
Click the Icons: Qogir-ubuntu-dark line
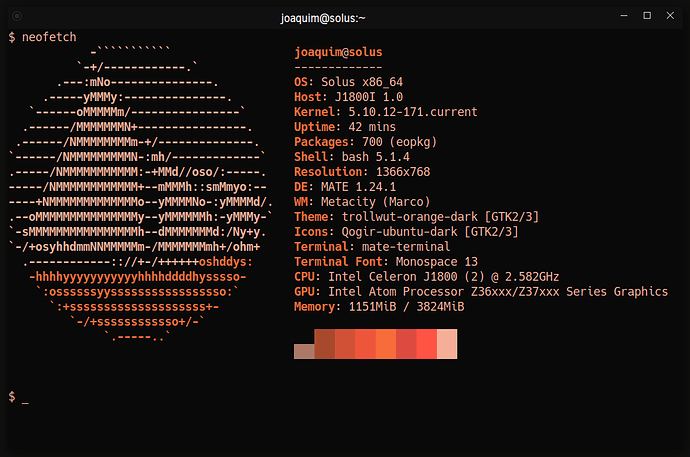[406, 231]
